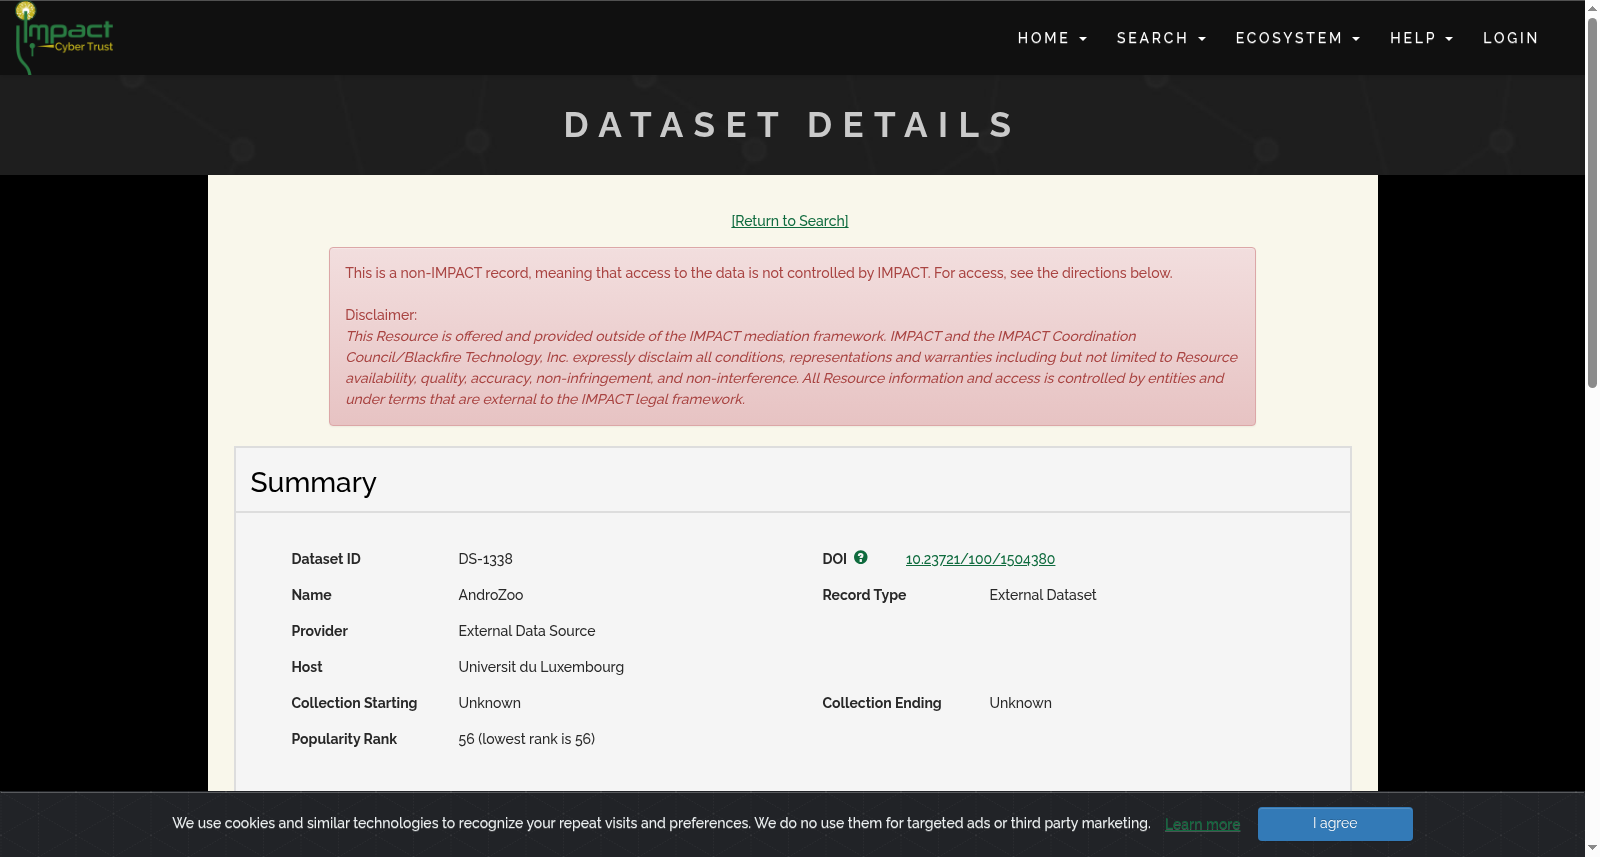Image resolution: width=1600 pixels, height=857 pixels.
Task: Open the HOME dropdown menu
Action: pos(1052,38)
